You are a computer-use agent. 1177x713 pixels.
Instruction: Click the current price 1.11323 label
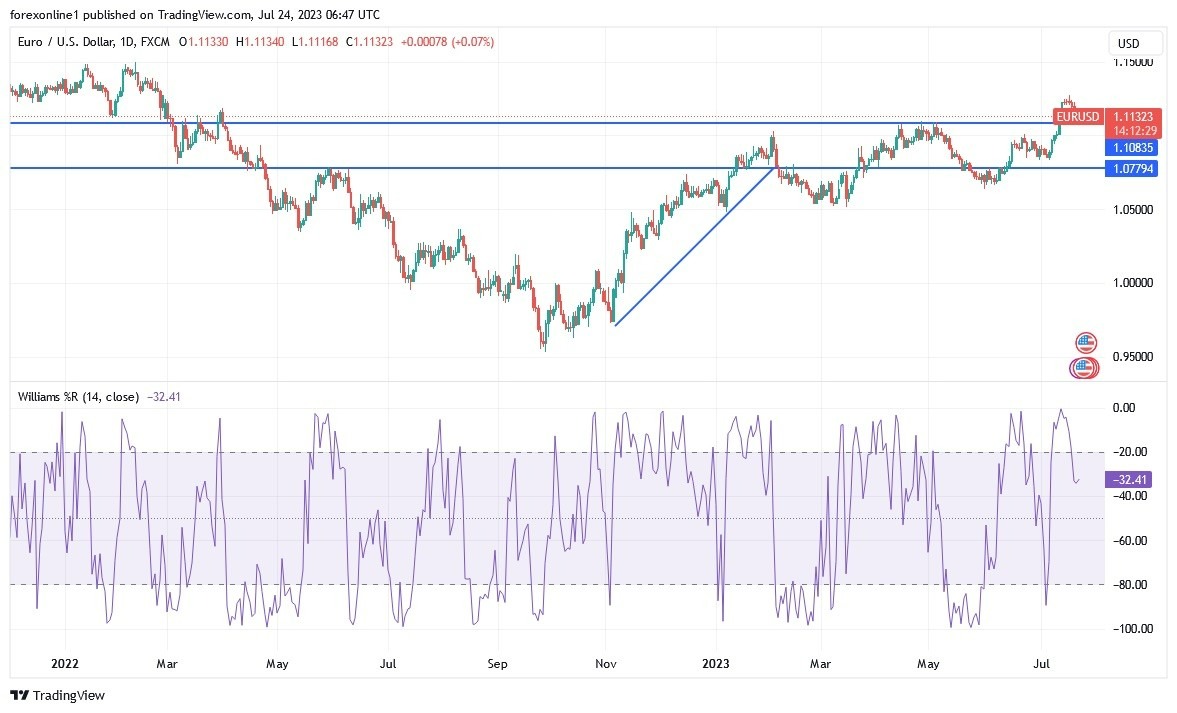point(1133,116)
